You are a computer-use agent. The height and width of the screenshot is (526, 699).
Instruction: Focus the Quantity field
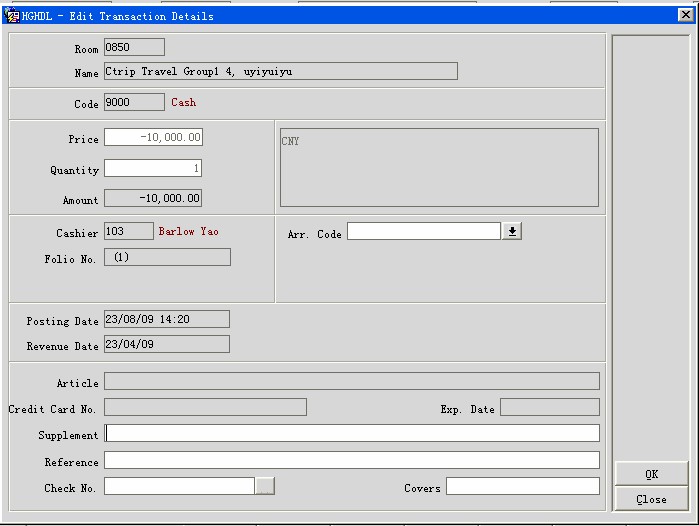pyautogui.click(x=153, y=168)
